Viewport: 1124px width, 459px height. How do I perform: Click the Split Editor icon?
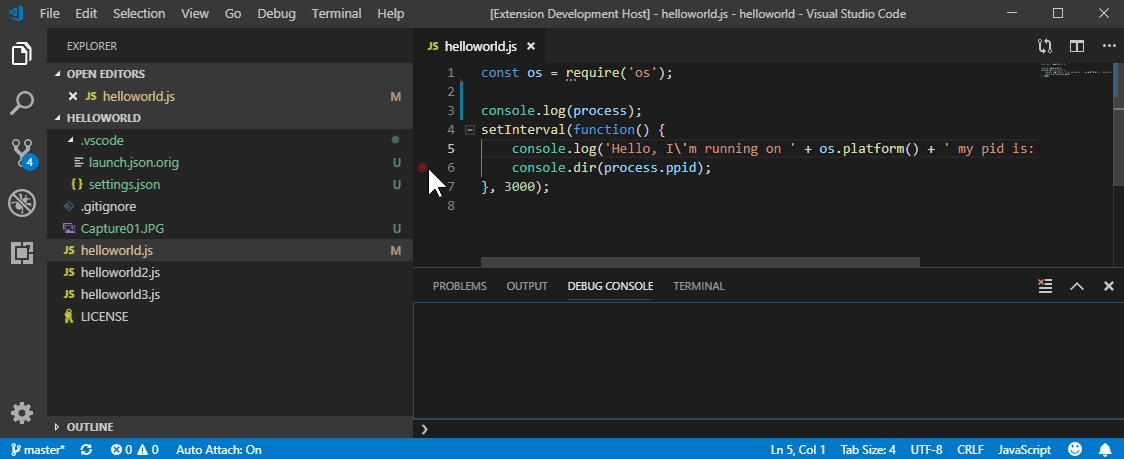(1077, 46)
